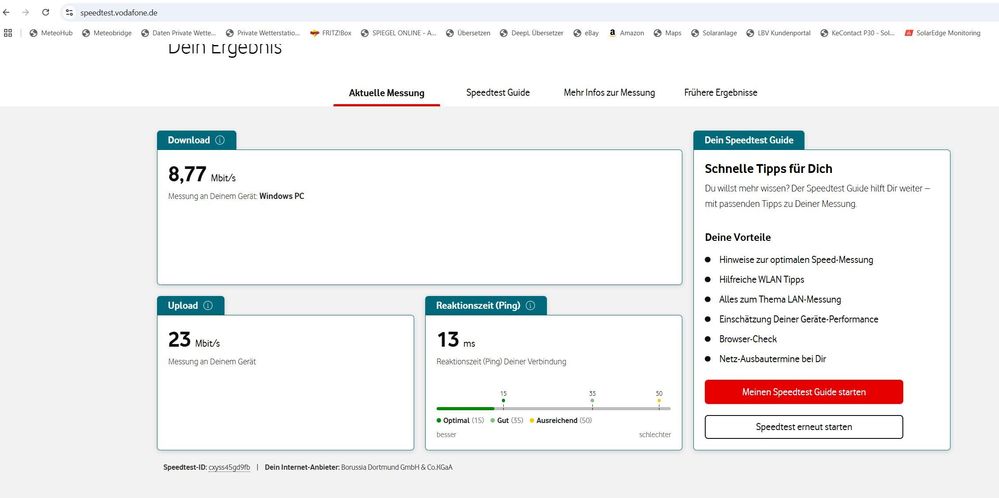Open the DeepL Übersetzer bookmark

(531, 33)
